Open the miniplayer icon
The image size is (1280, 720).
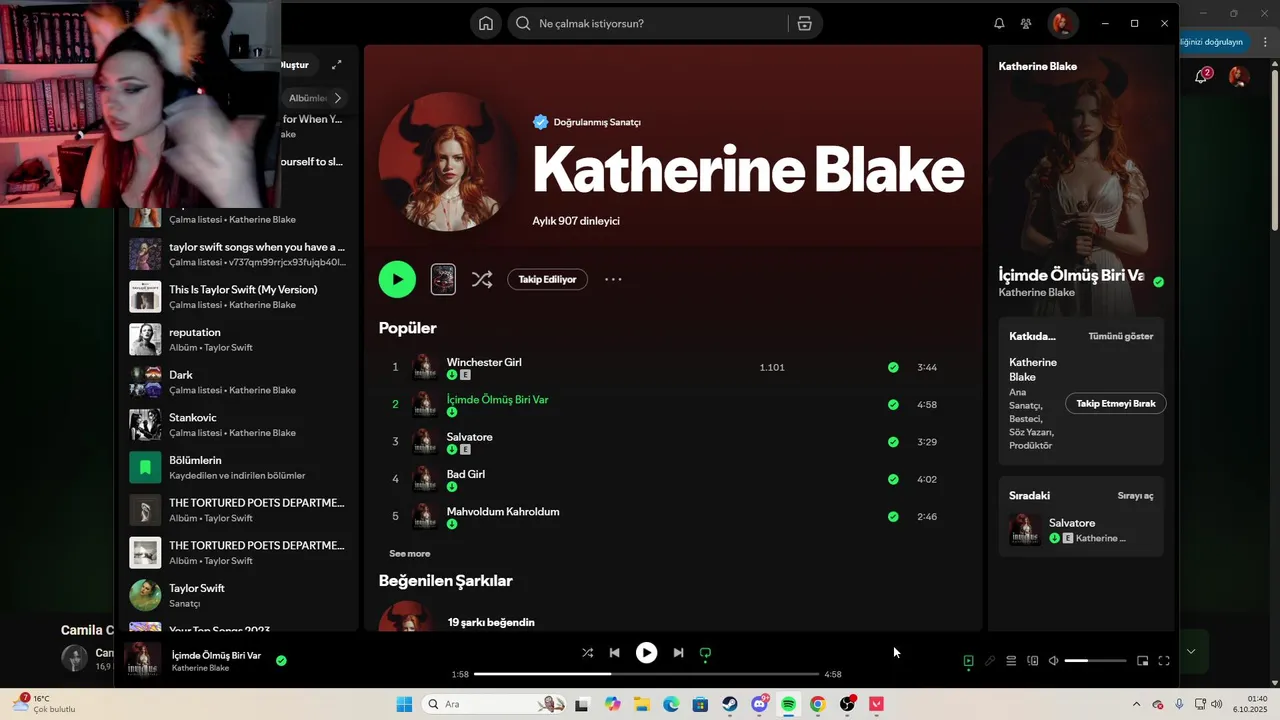tap(1143, 661)
